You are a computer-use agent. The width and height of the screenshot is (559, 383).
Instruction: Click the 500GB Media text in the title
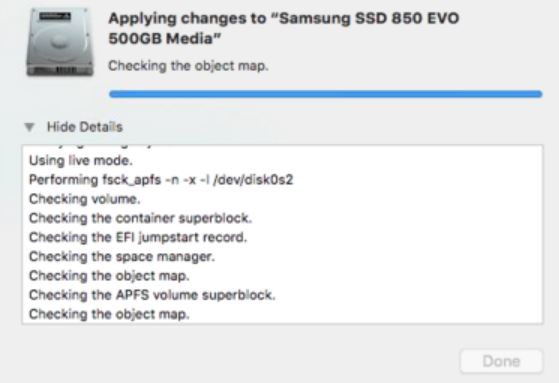point(164,39)
